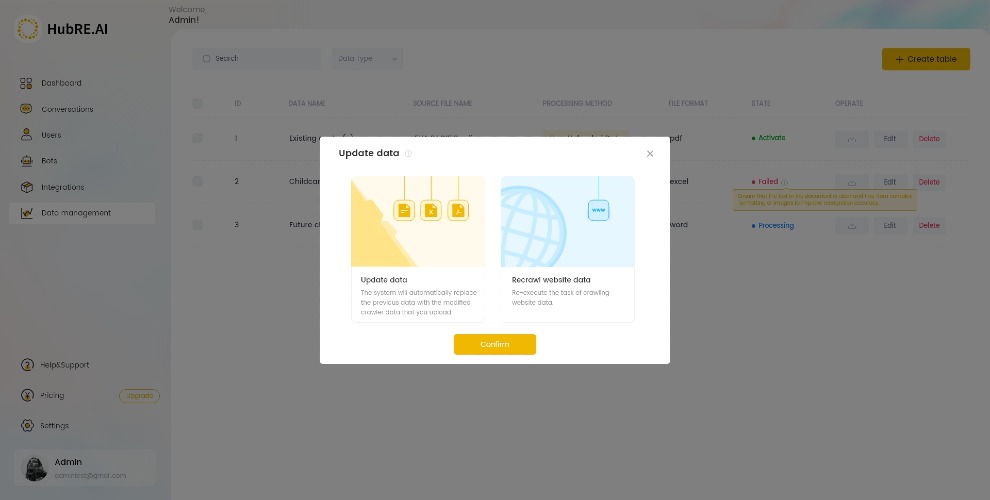Check the checkbox for row ID 2
This screenshot has width=990, height=500.
198,181
